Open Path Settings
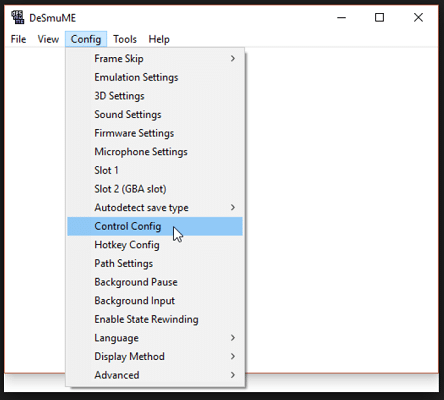This screenshot has height=400, width=444. click(x=155, y=264)
